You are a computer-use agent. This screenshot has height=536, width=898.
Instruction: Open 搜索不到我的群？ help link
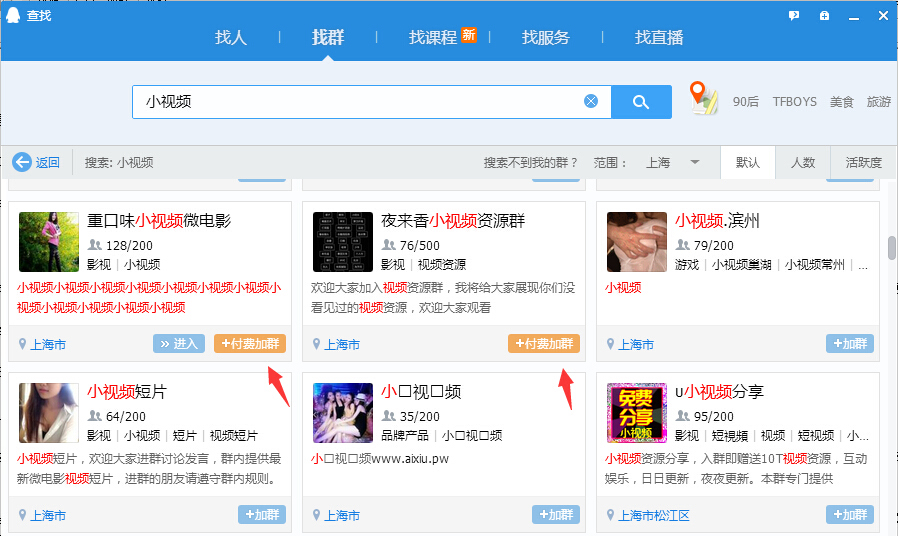coord(531,163)
